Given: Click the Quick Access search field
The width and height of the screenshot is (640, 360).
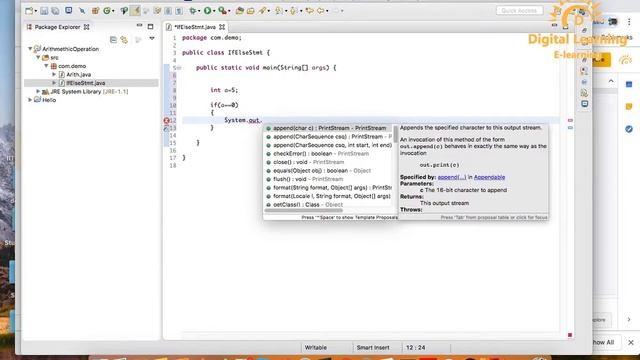Looking at the screenshot, I should click(x=519, y=11).
